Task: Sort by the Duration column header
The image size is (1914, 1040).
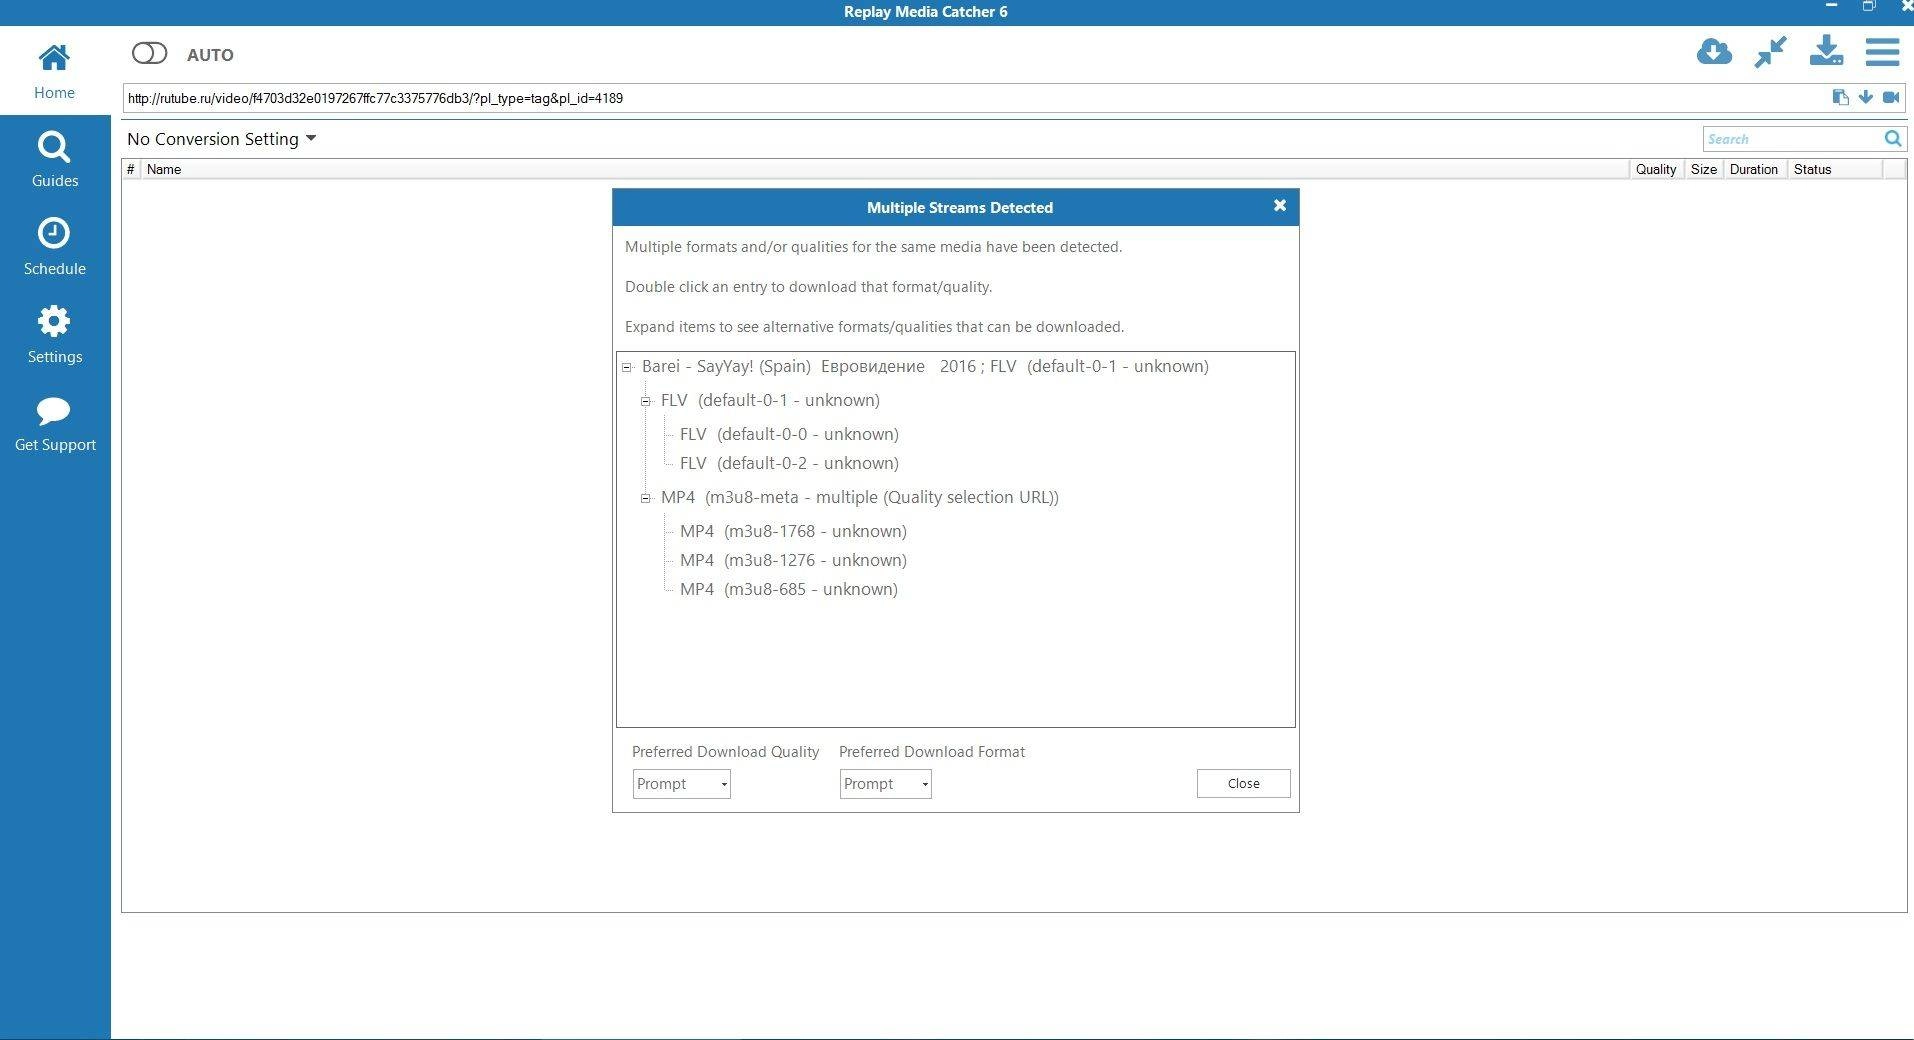Action: [x=1754, y=169]
